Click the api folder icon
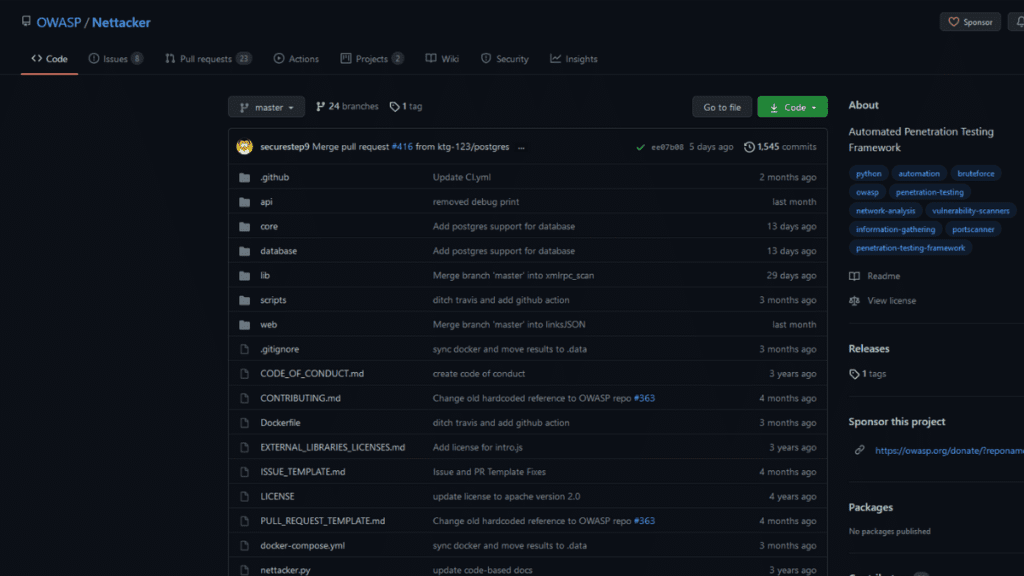This screenshot has width=1024, height=576. click(x=244, y=202)
